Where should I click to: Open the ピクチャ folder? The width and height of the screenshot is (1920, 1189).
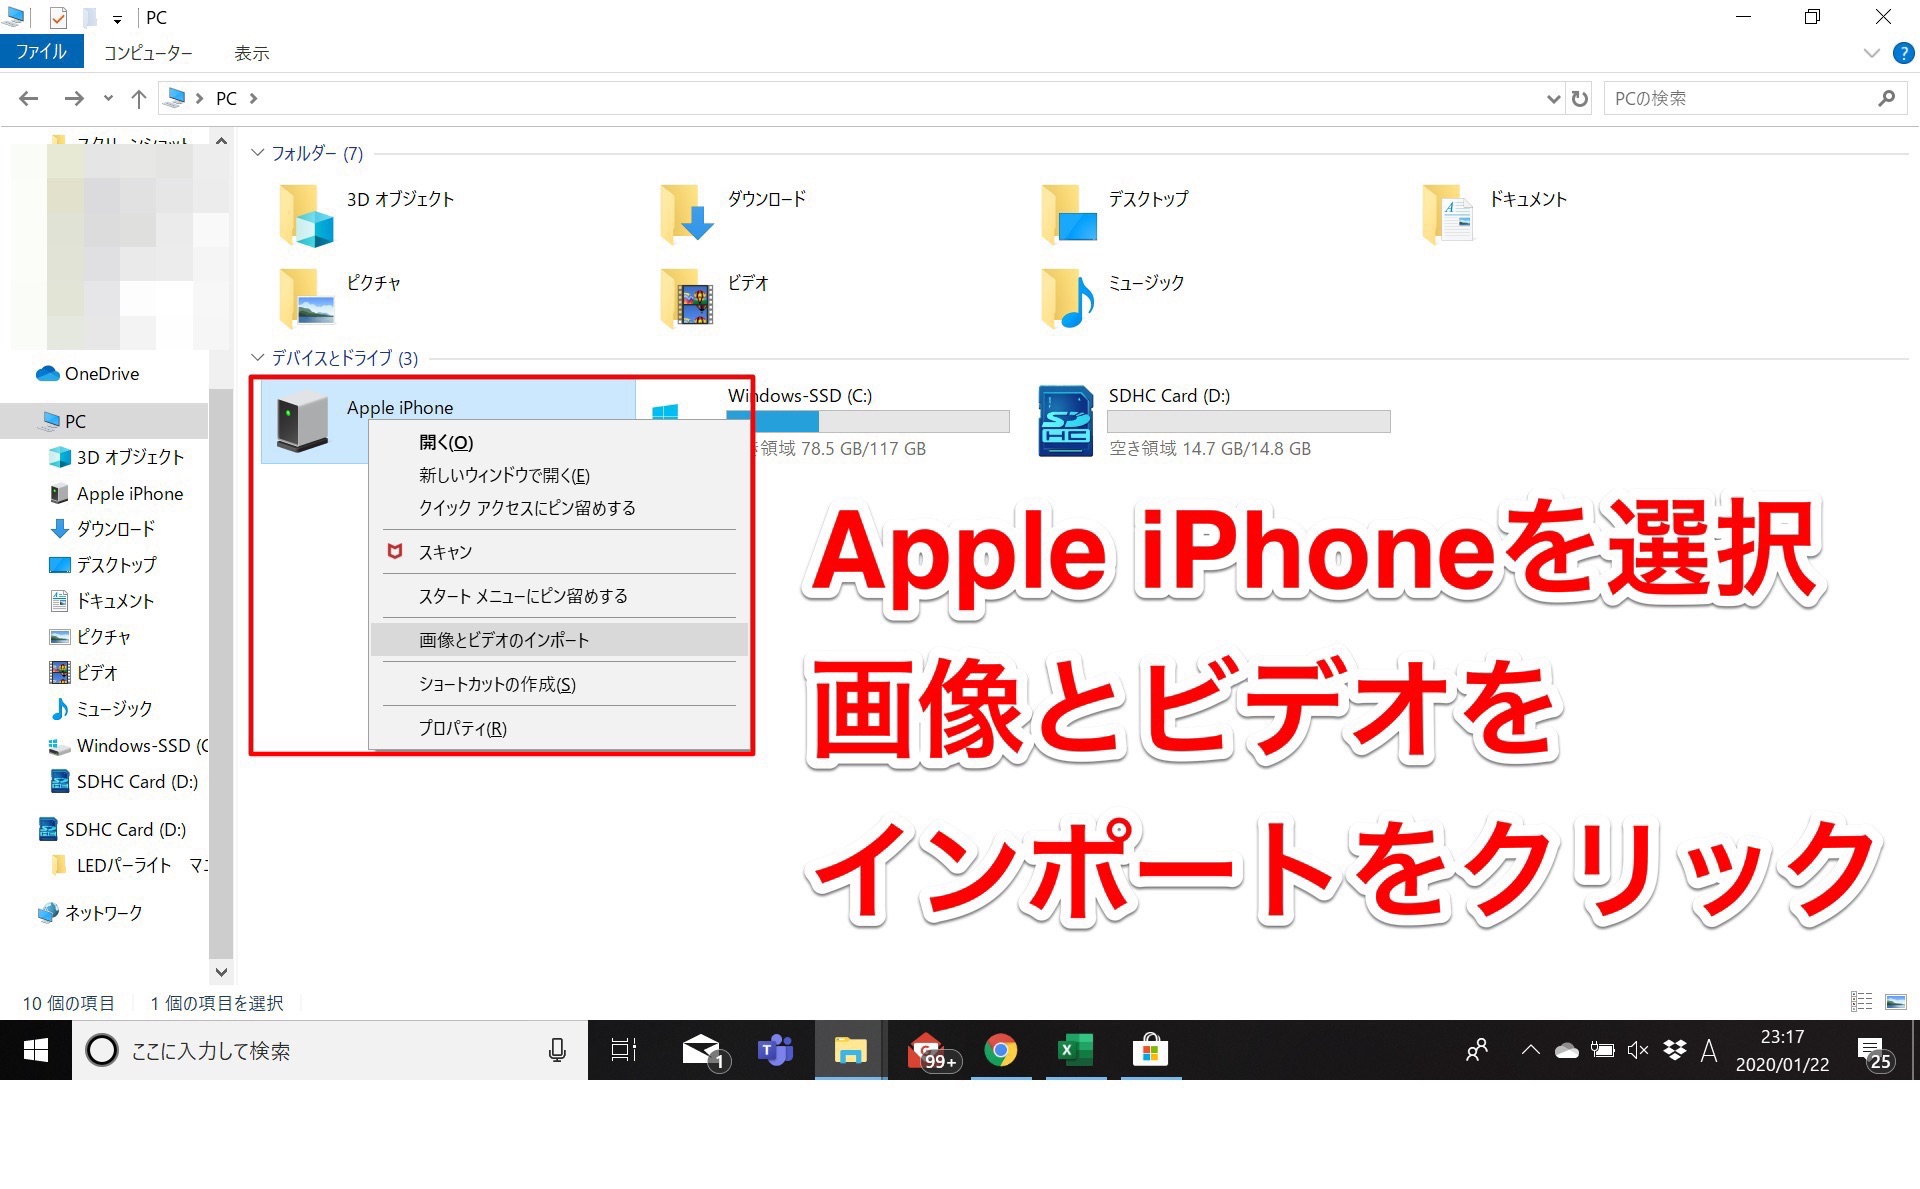(306, 298)
